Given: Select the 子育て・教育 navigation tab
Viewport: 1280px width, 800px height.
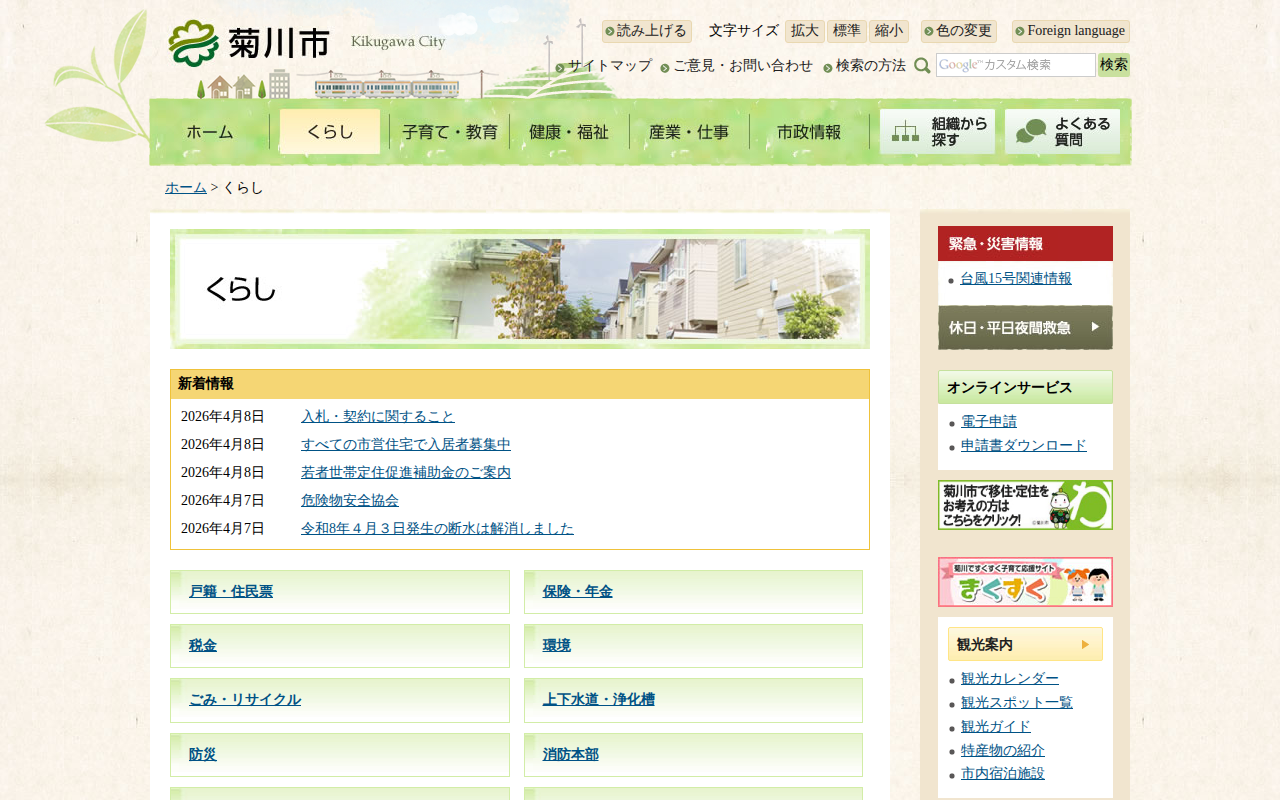Looking at the screenshot, I should 449,132.
